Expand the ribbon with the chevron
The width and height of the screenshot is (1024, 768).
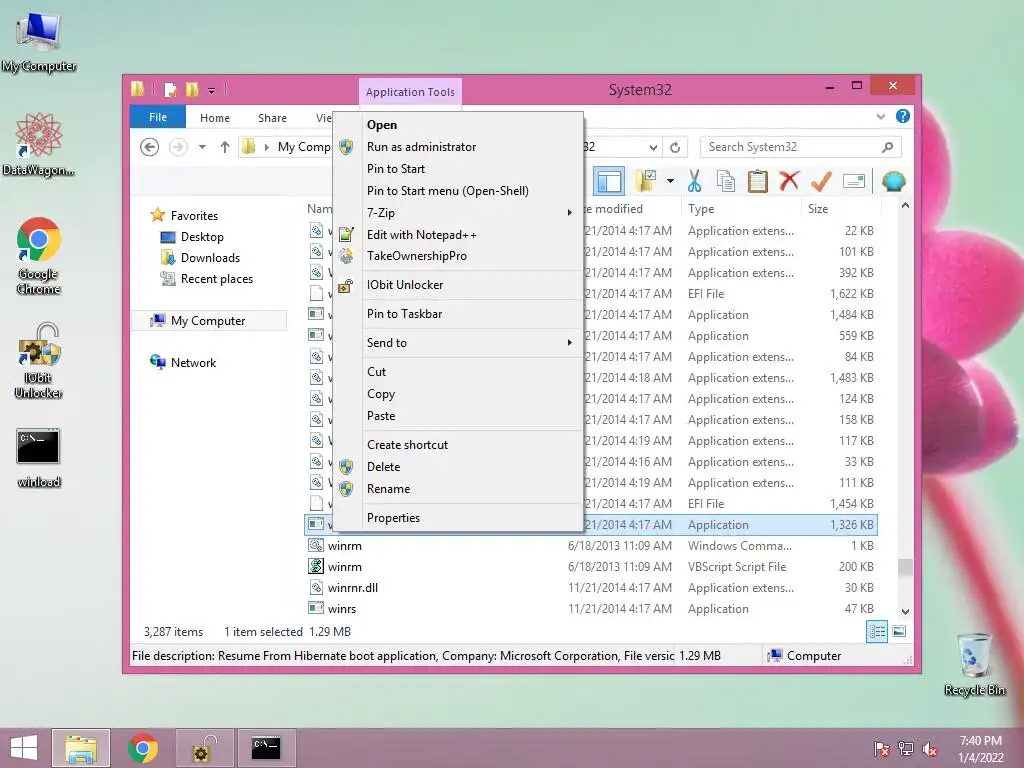pyautogui.click(x=880, y=117)
